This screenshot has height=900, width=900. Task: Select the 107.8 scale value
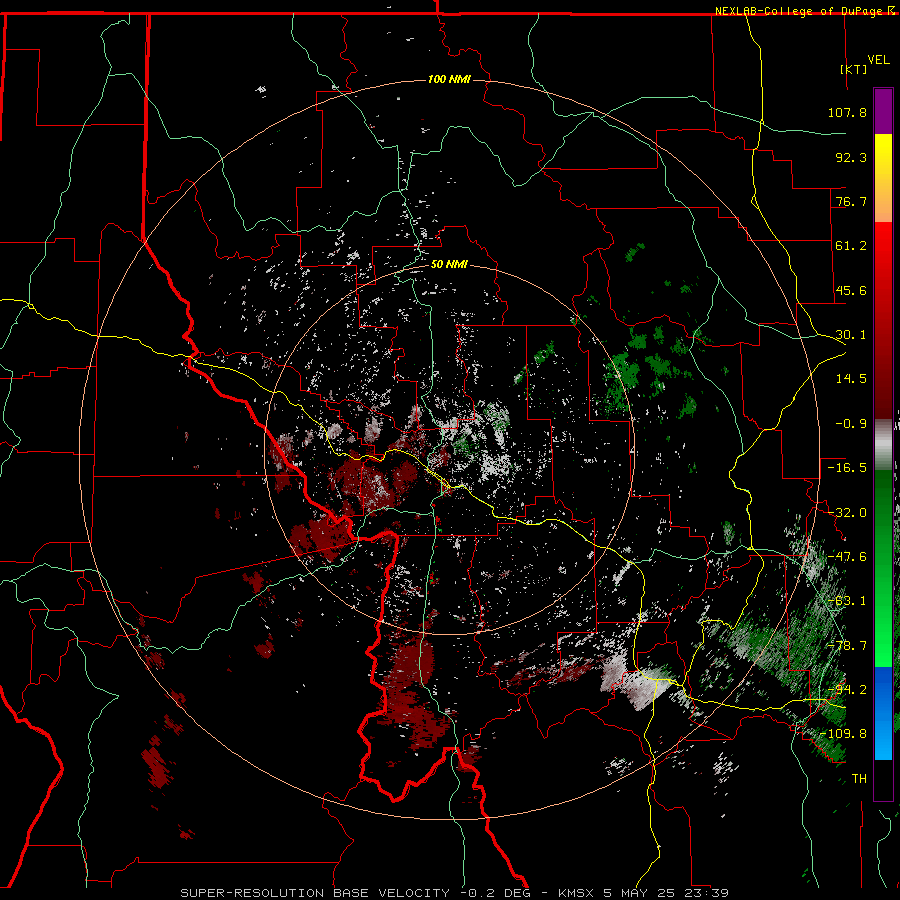pos(847,112)
